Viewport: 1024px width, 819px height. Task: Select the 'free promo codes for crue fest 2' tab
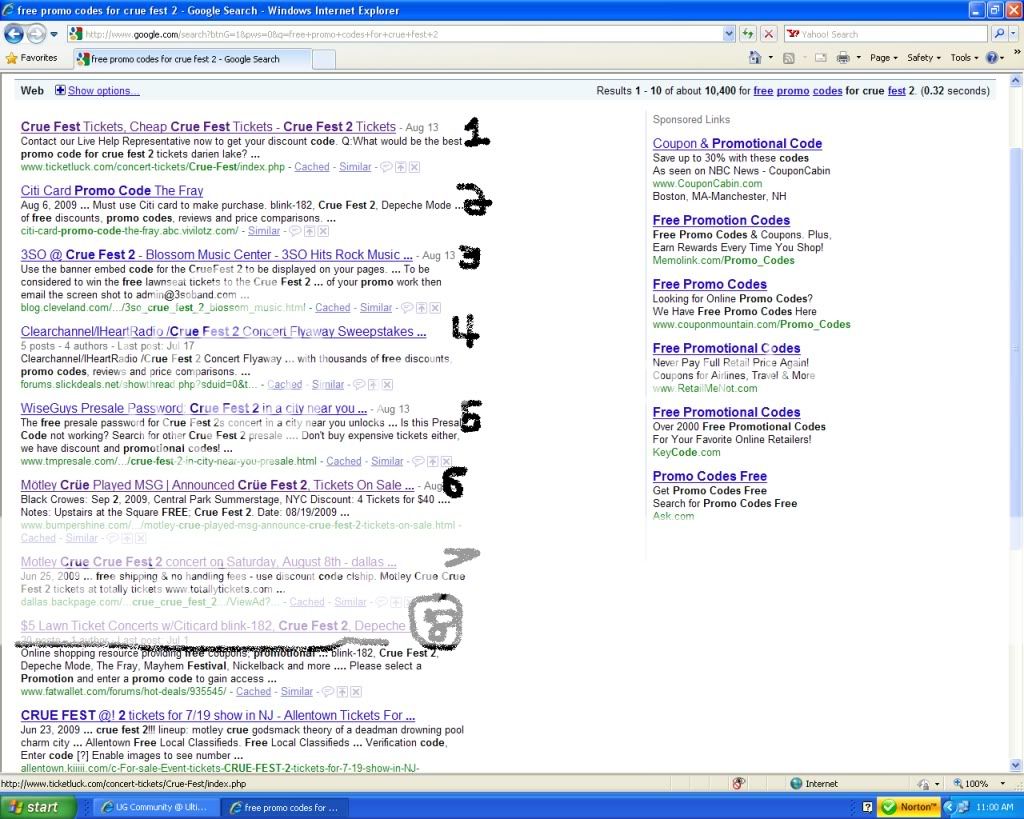tap(193, 59)
